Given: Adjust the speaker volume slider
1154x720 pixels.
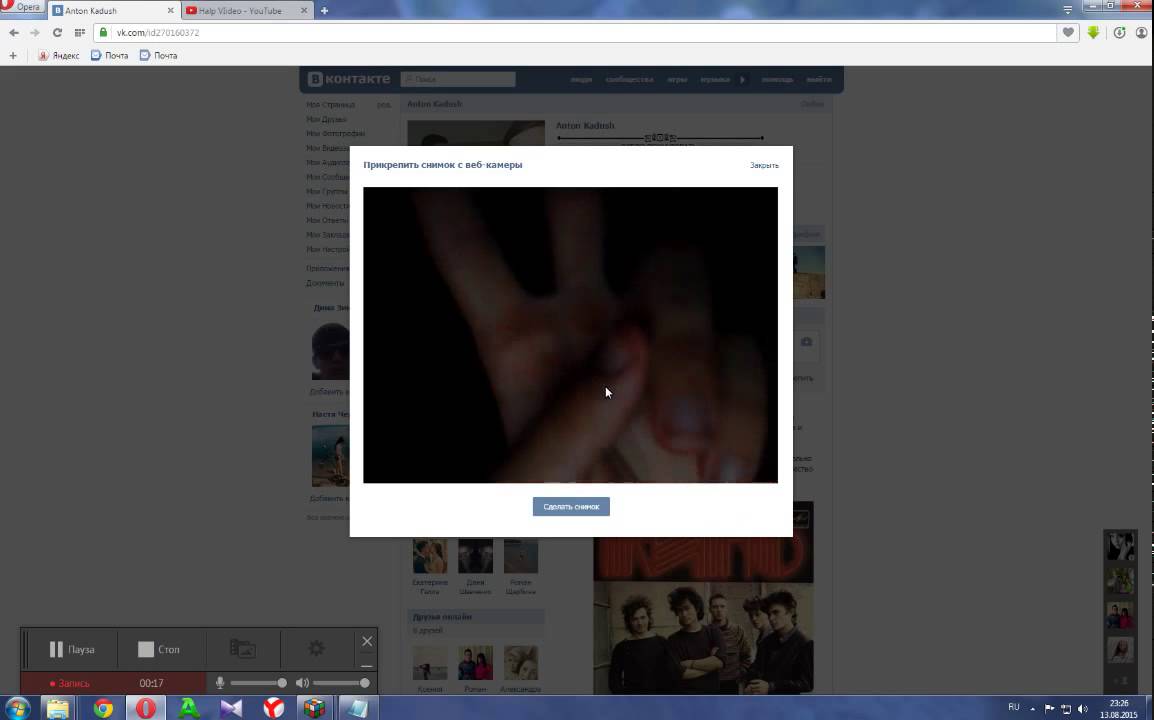Looking at the screenshot, I should click(341, 683).
